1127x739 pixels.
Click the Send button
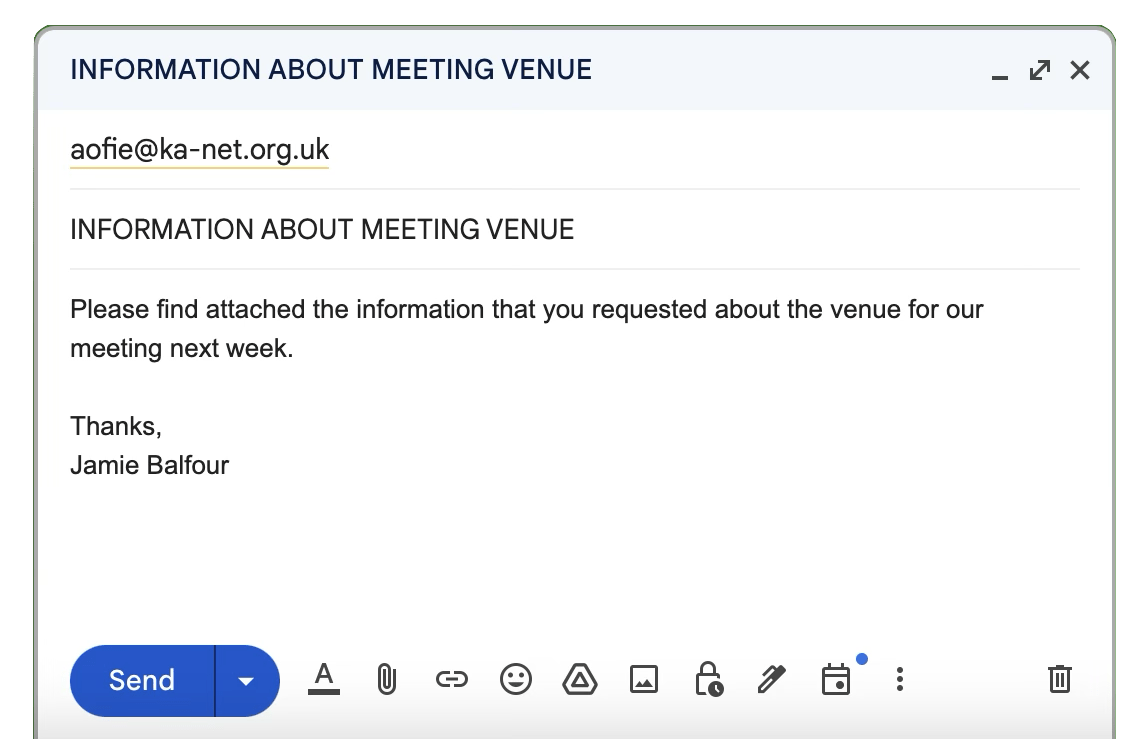(x=142, y=681)
